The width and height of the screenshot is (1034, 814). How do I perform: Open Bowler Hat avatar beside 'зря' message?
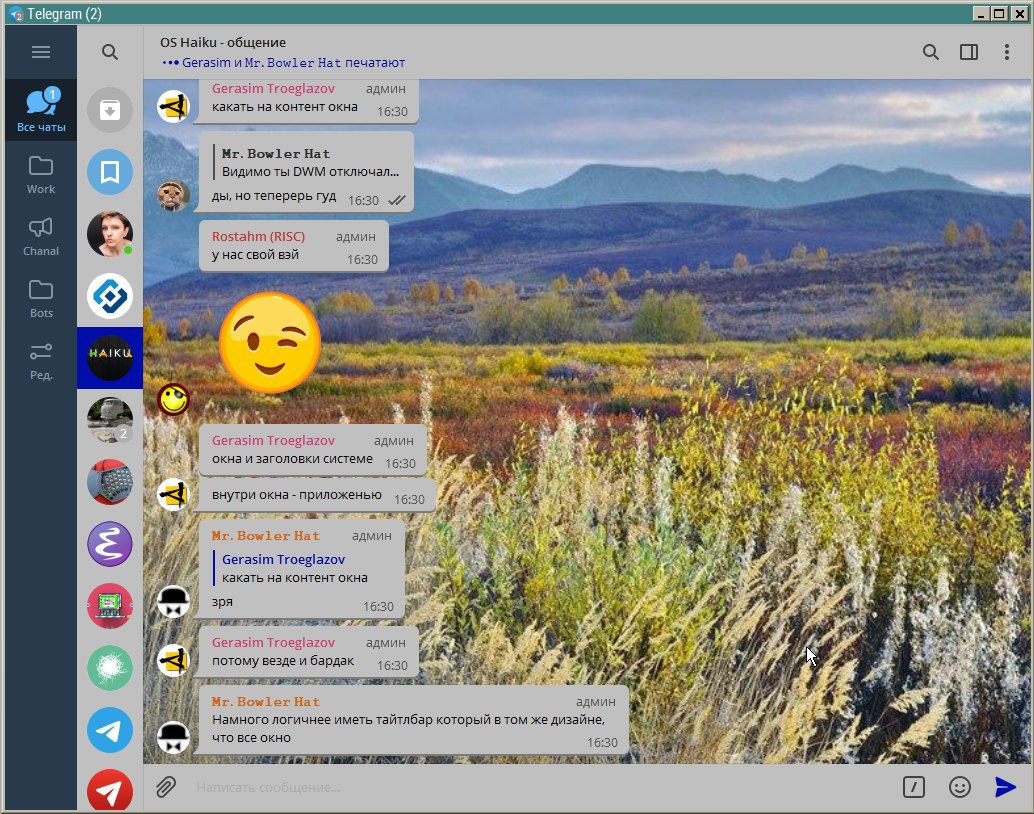(173, 602)
